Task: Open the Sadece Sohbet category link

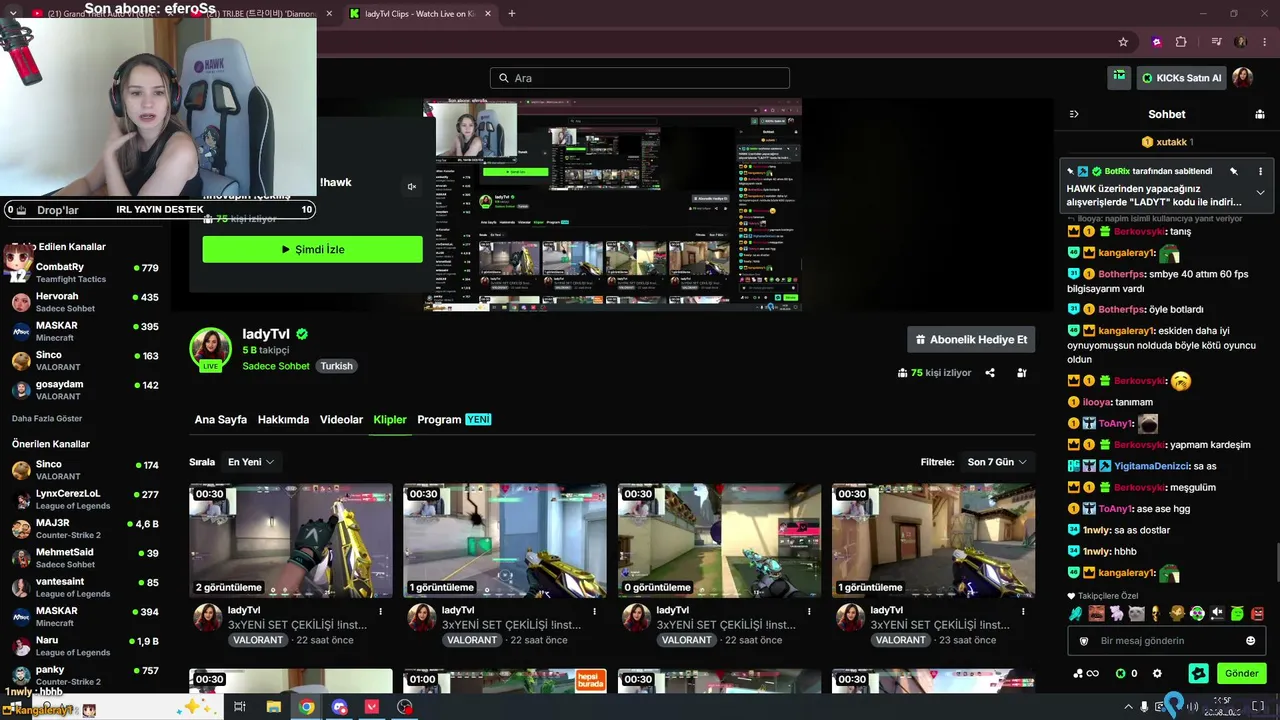Action: [x=276, y=366]
